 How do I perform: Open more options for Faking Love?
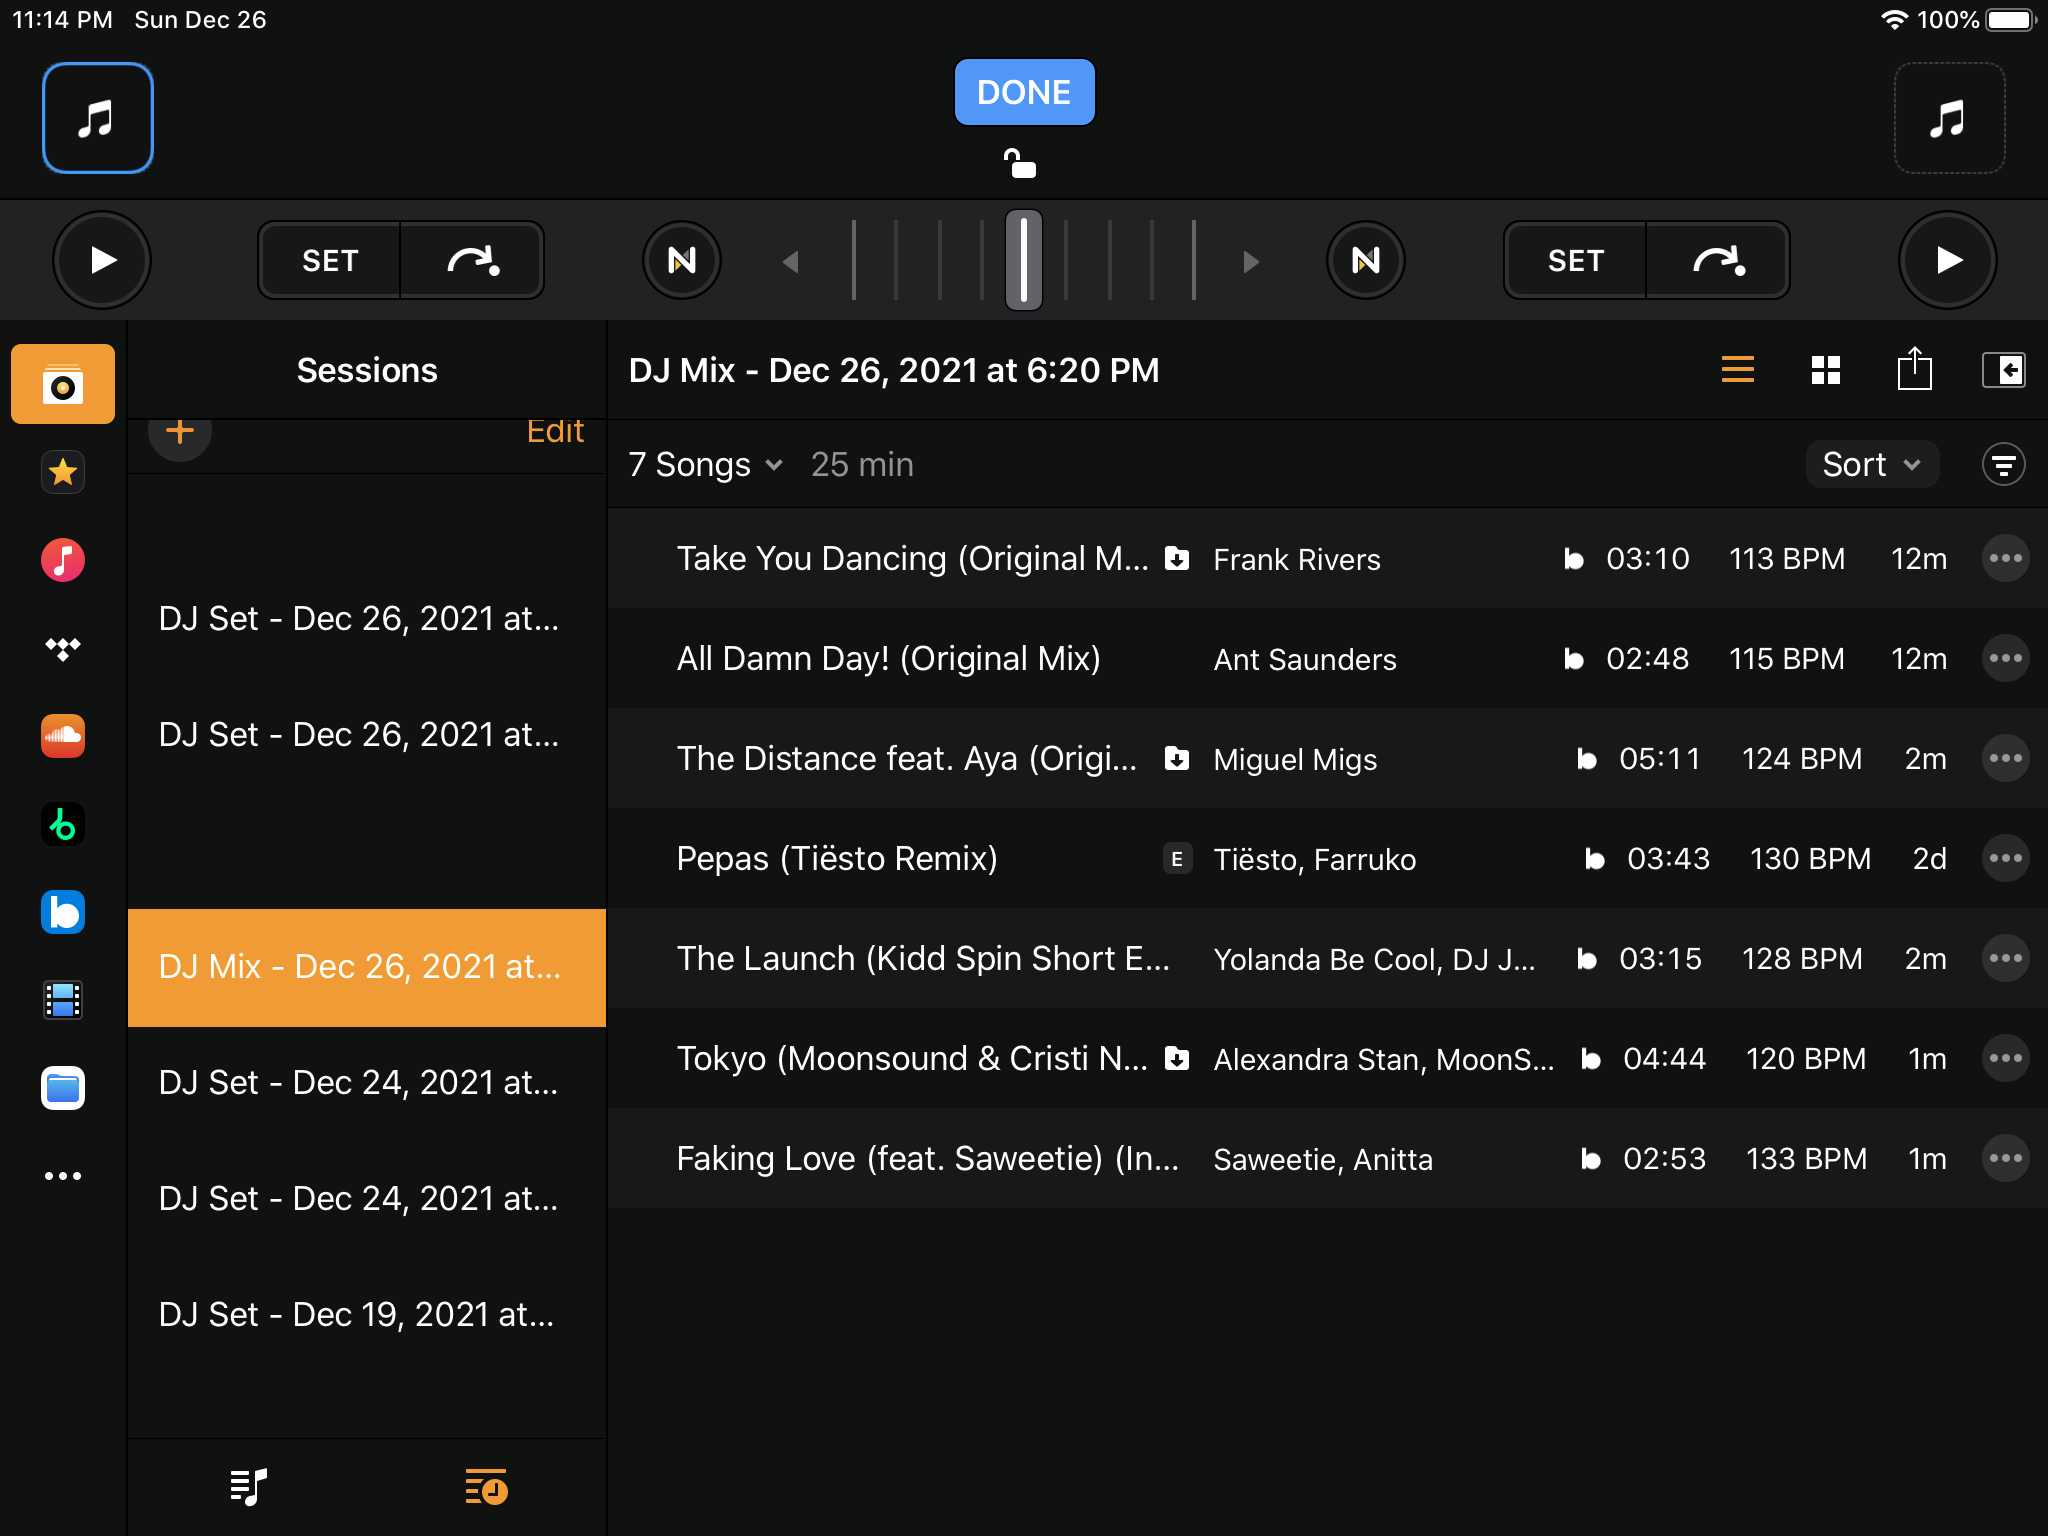2005,1159
